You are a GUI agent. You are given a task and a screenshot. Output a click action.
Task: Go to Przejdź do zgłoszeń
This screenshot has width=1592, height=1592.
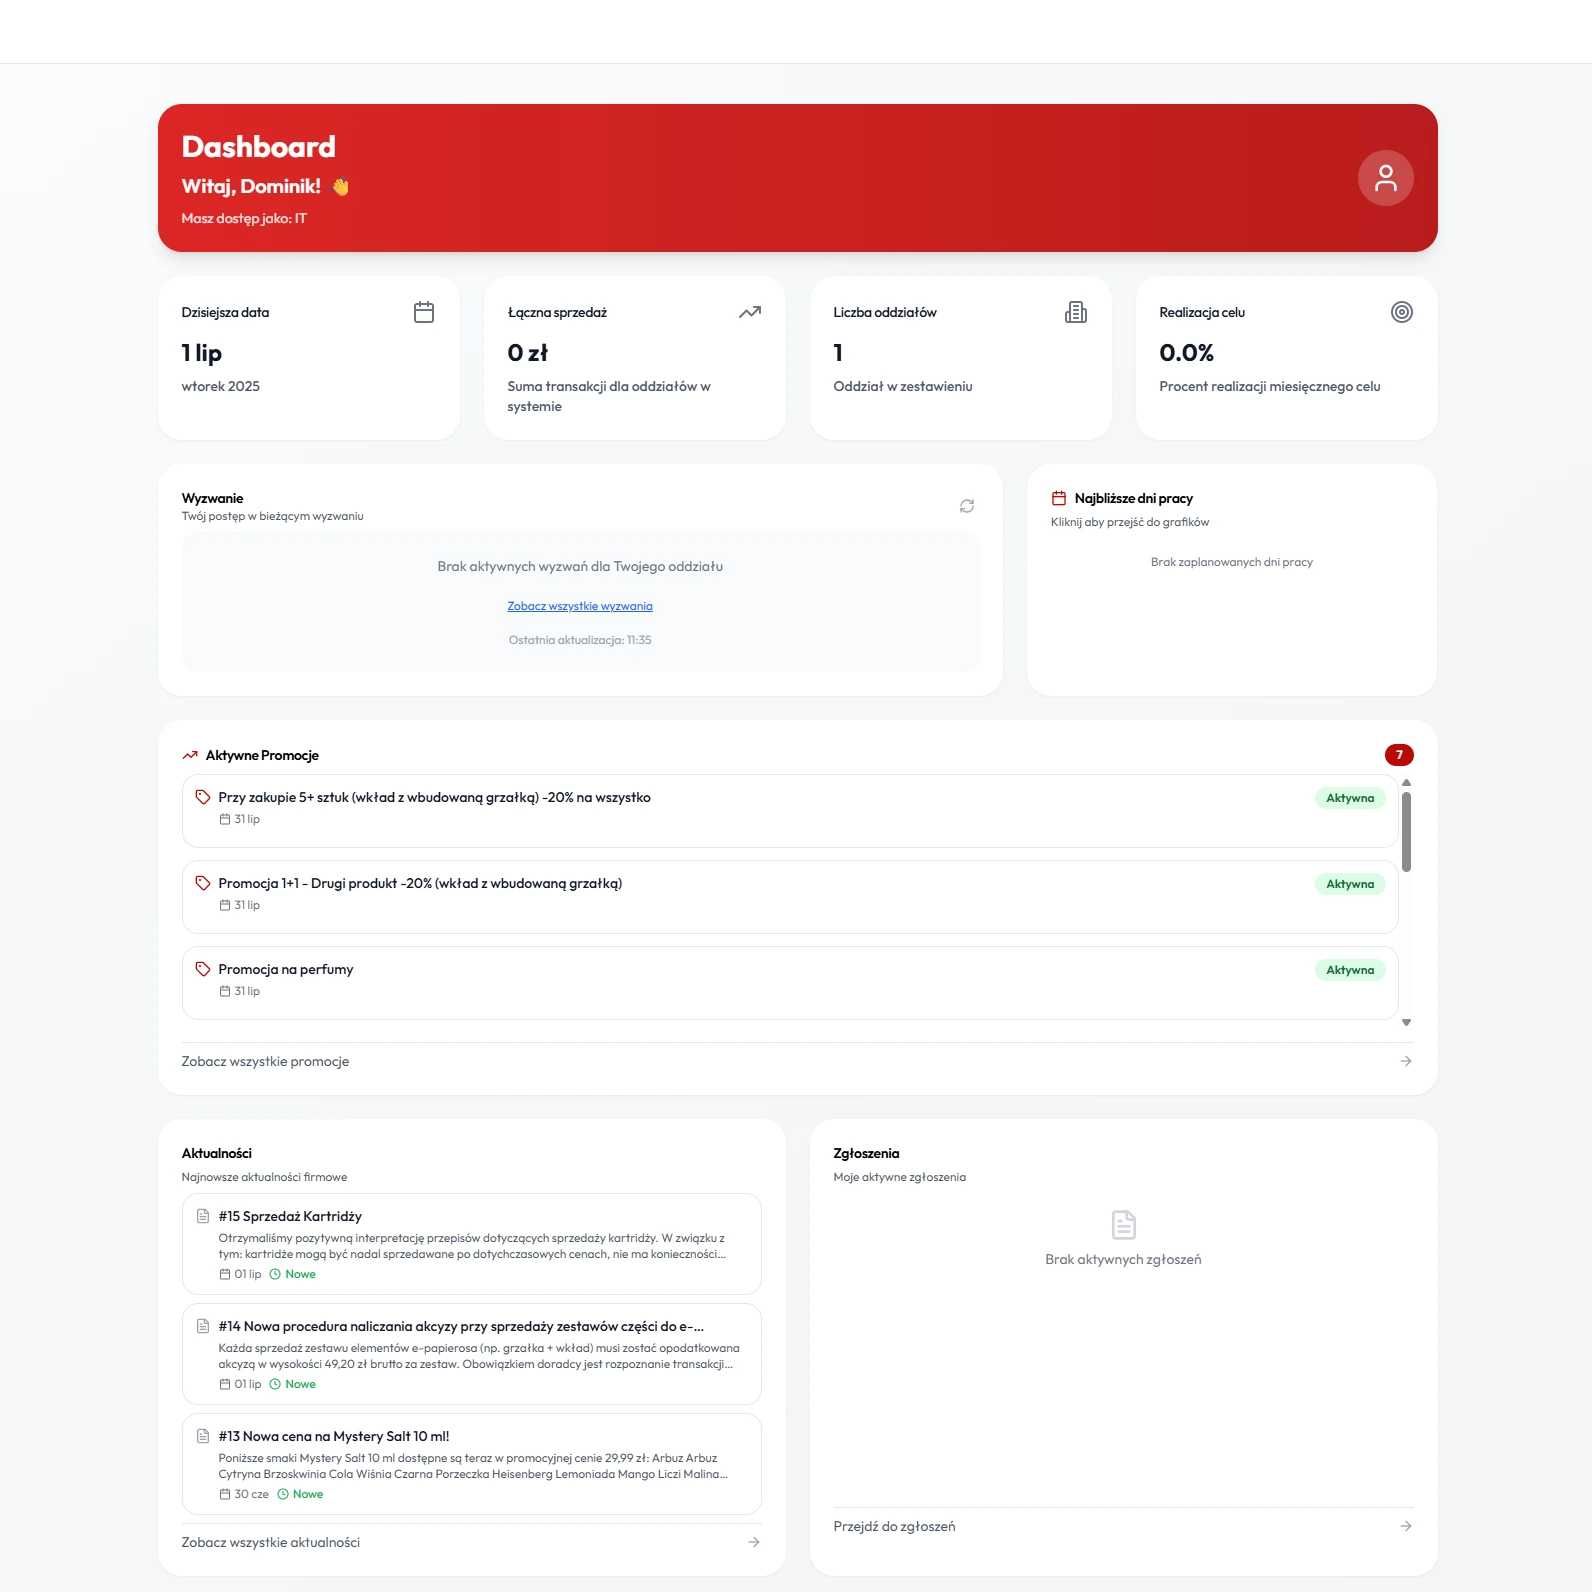click(894, 1526)
